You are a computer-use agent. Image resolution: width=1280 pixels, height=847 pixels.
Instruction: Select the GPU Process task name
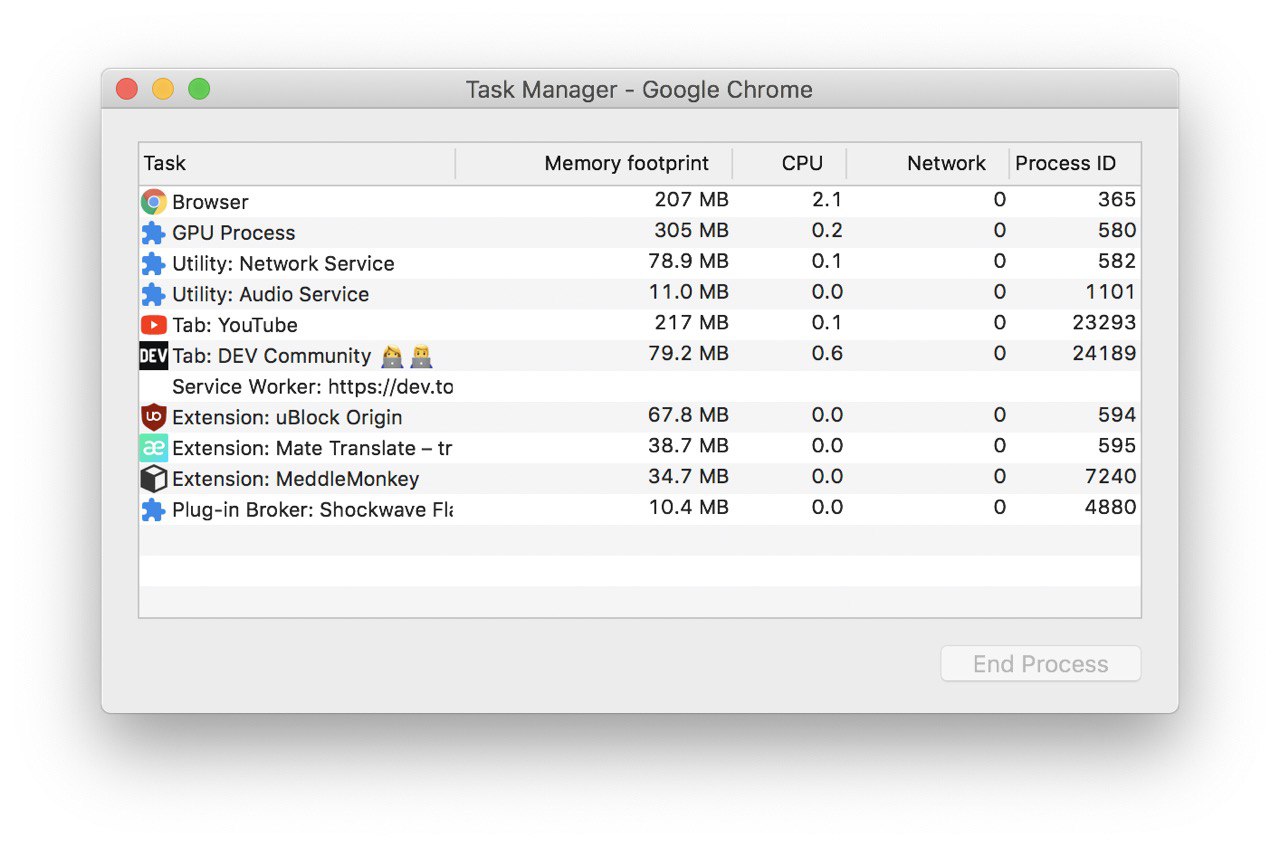click(x=234, y=233)
